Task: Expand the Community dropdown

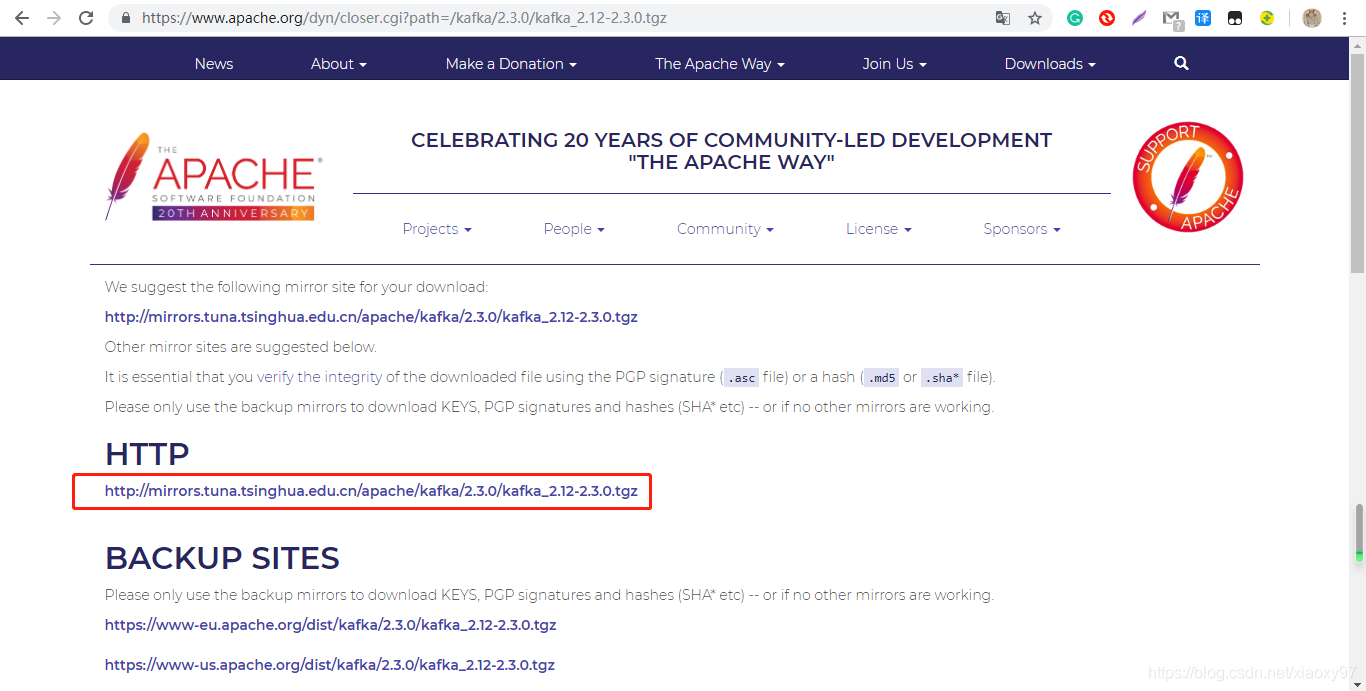Action: tap(725, 229)
